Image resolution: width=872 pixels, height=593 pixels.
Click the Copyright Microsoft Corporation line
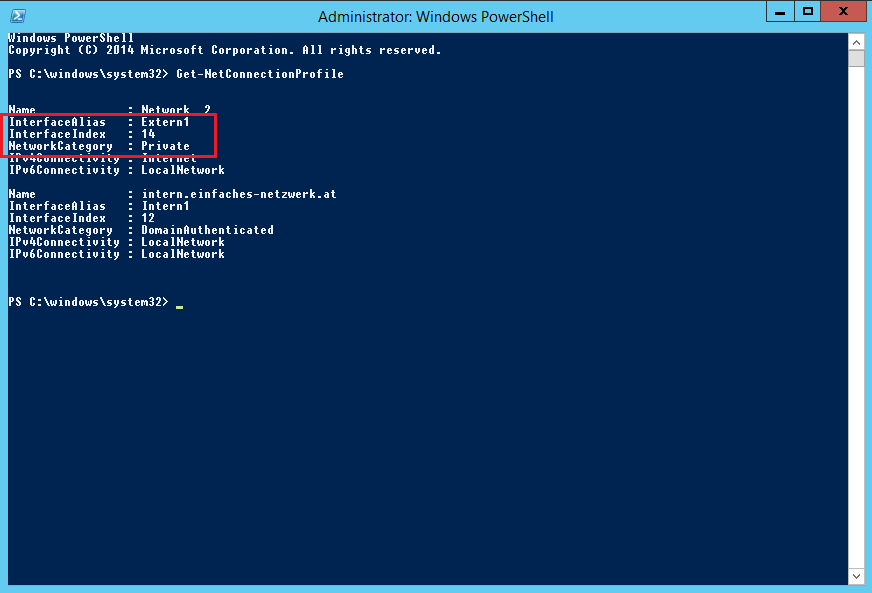point(225,50)
